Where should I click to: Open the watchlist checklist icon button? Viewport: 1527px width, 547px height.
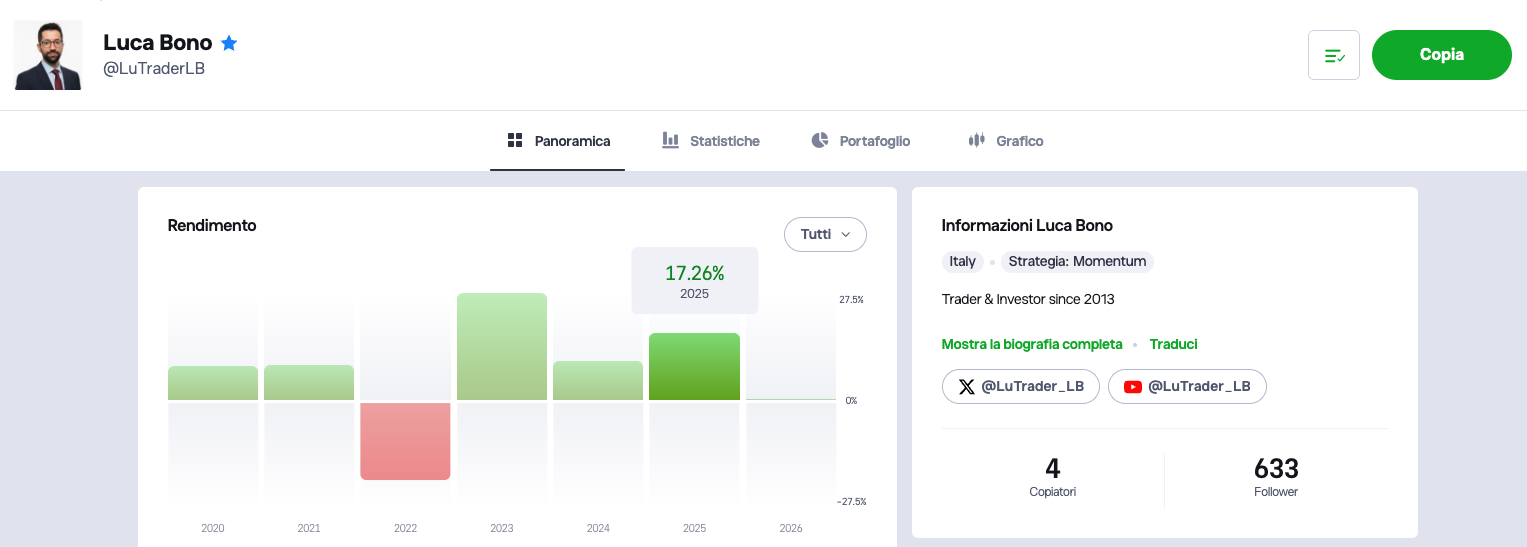tap(1334, 55)
